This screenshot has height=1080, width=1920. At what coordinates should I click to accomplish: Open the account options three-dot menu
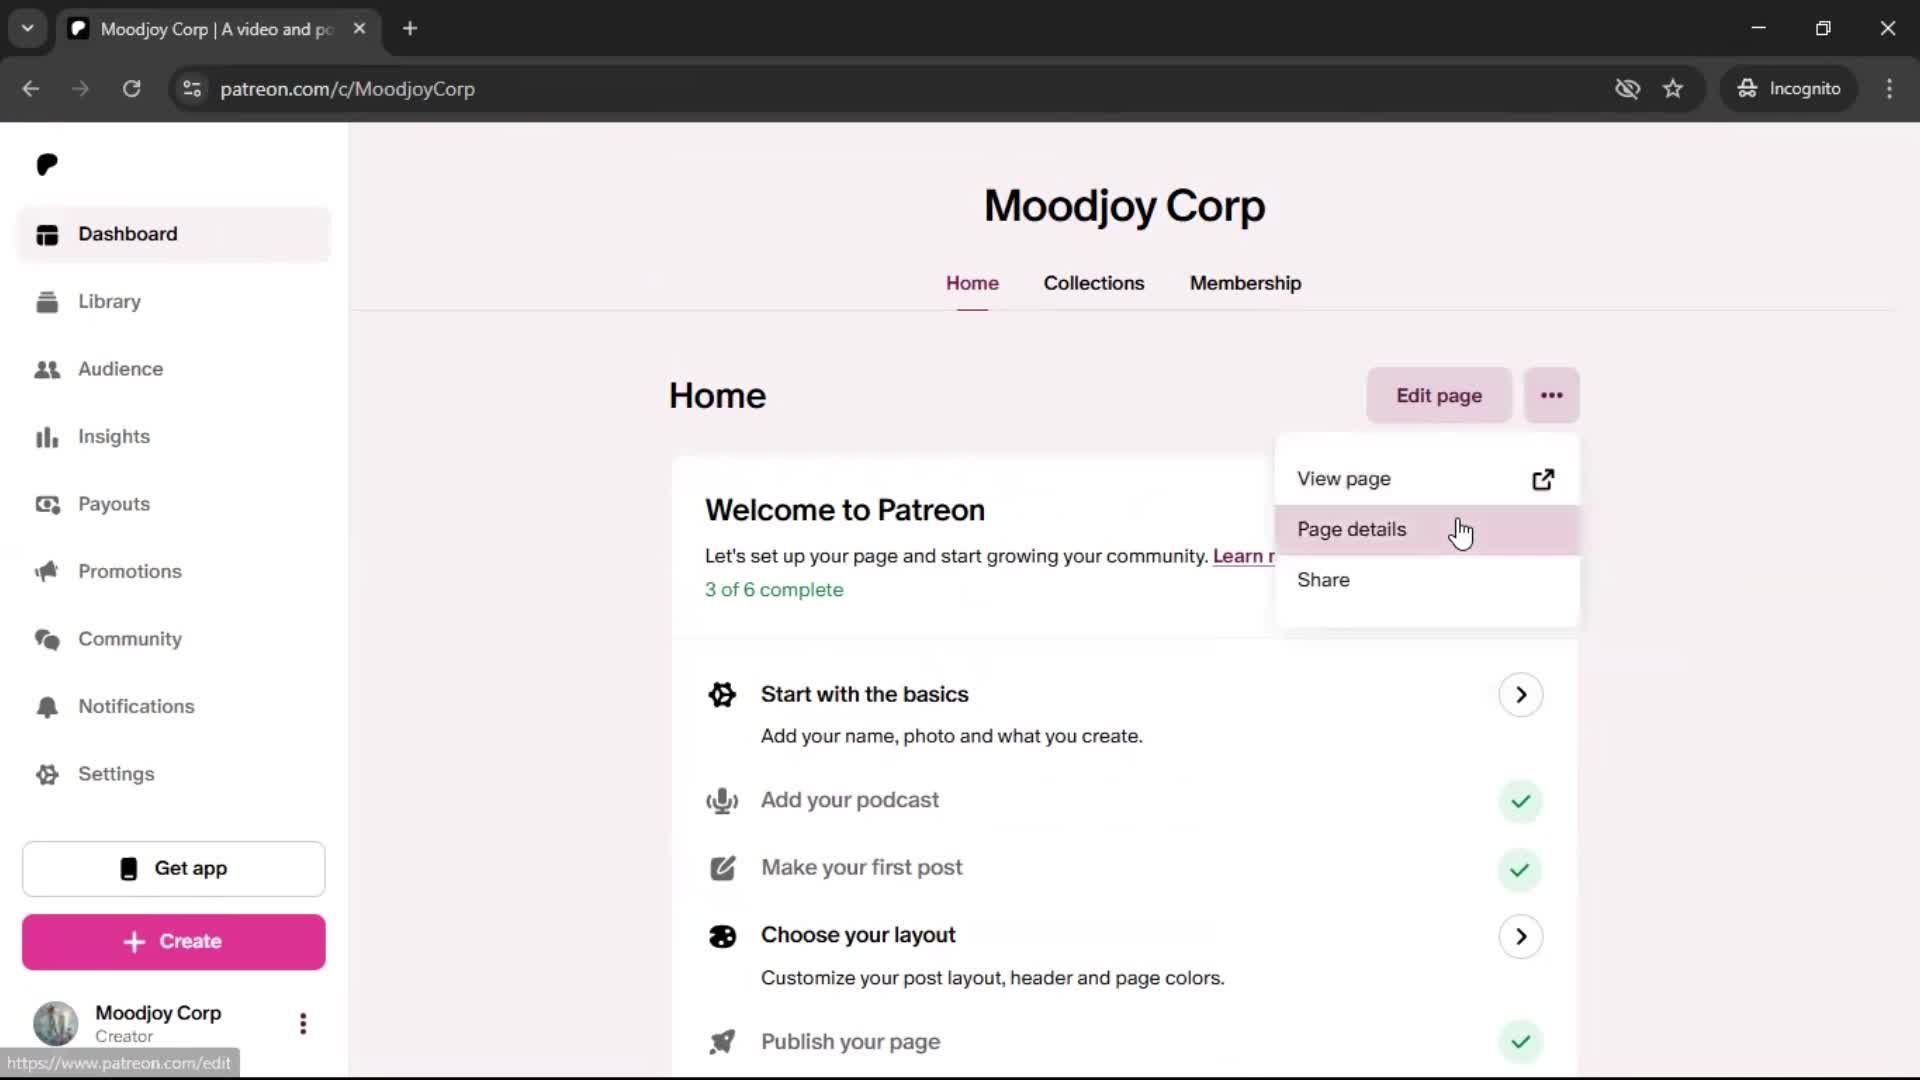(303, 1023)
